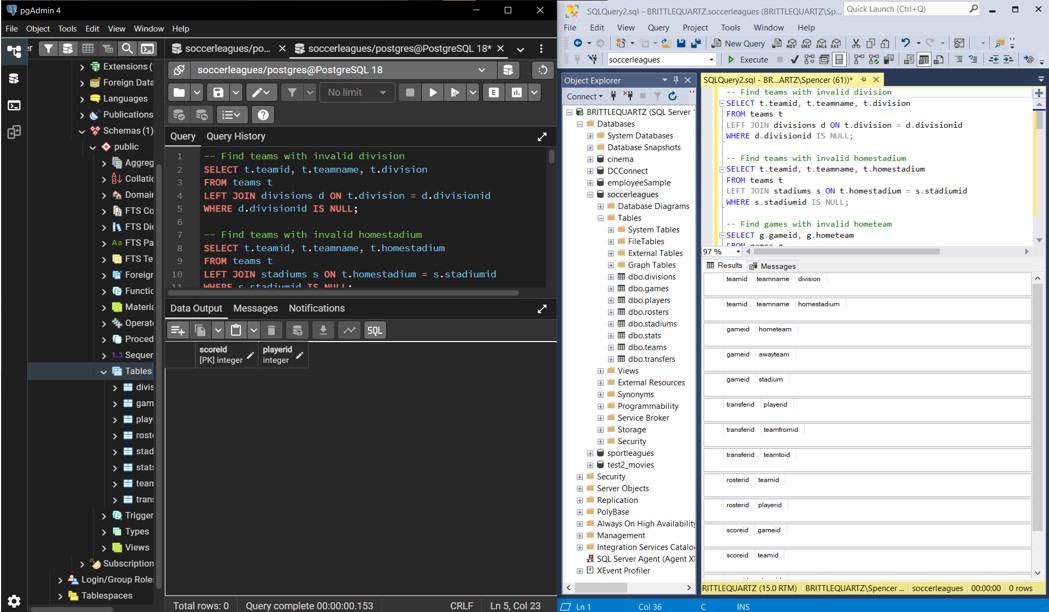Click the Quick Launch search box in SSMS

pyautogui.click(x=912, y=9)
